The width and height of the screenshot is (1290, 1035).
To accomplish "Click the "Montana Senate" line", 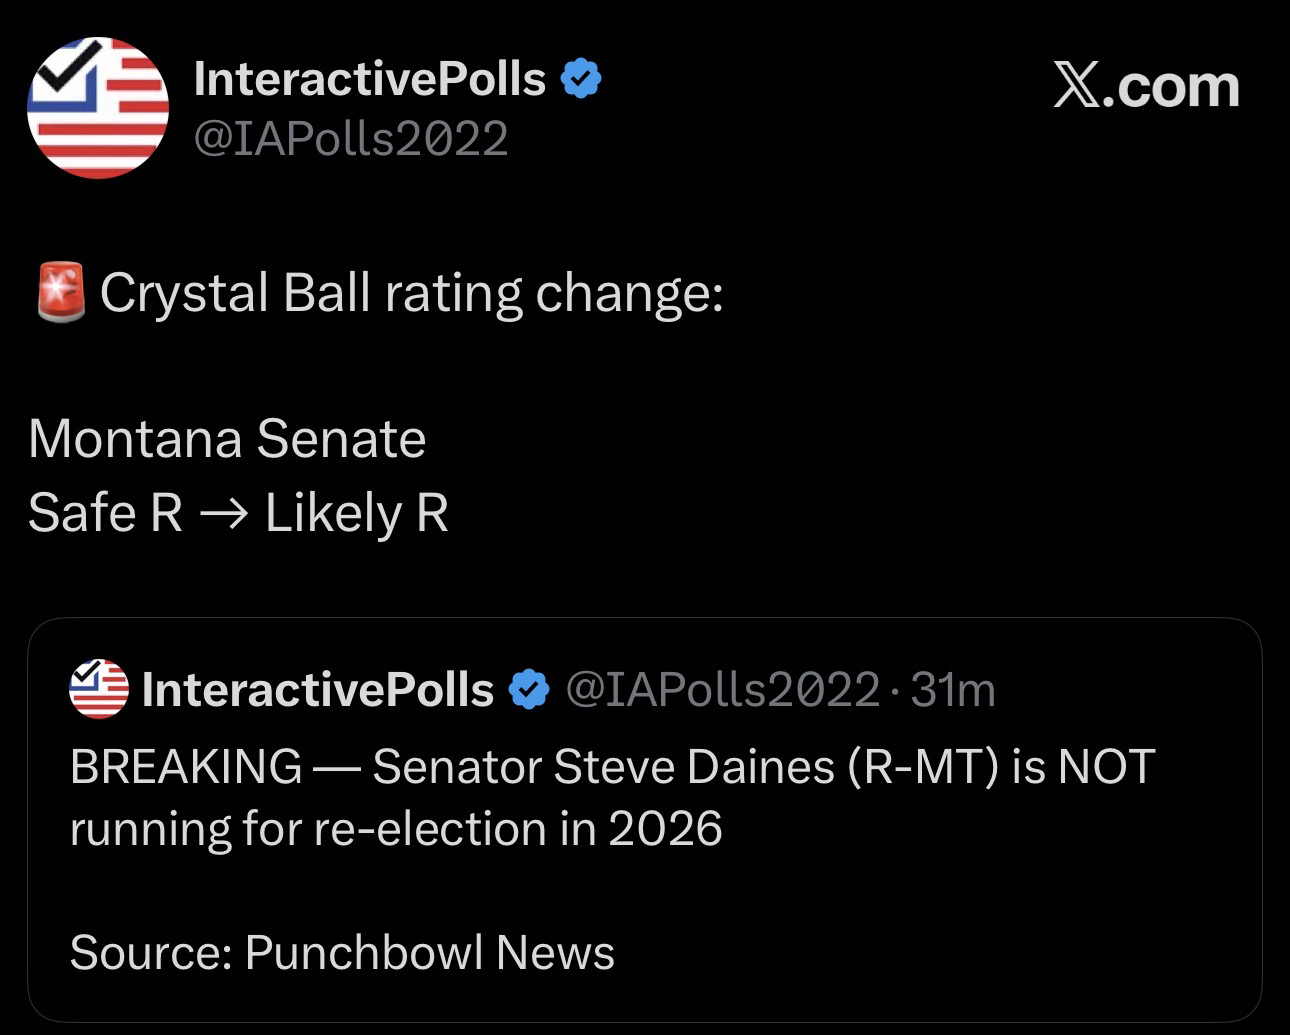I will (227, 439).
